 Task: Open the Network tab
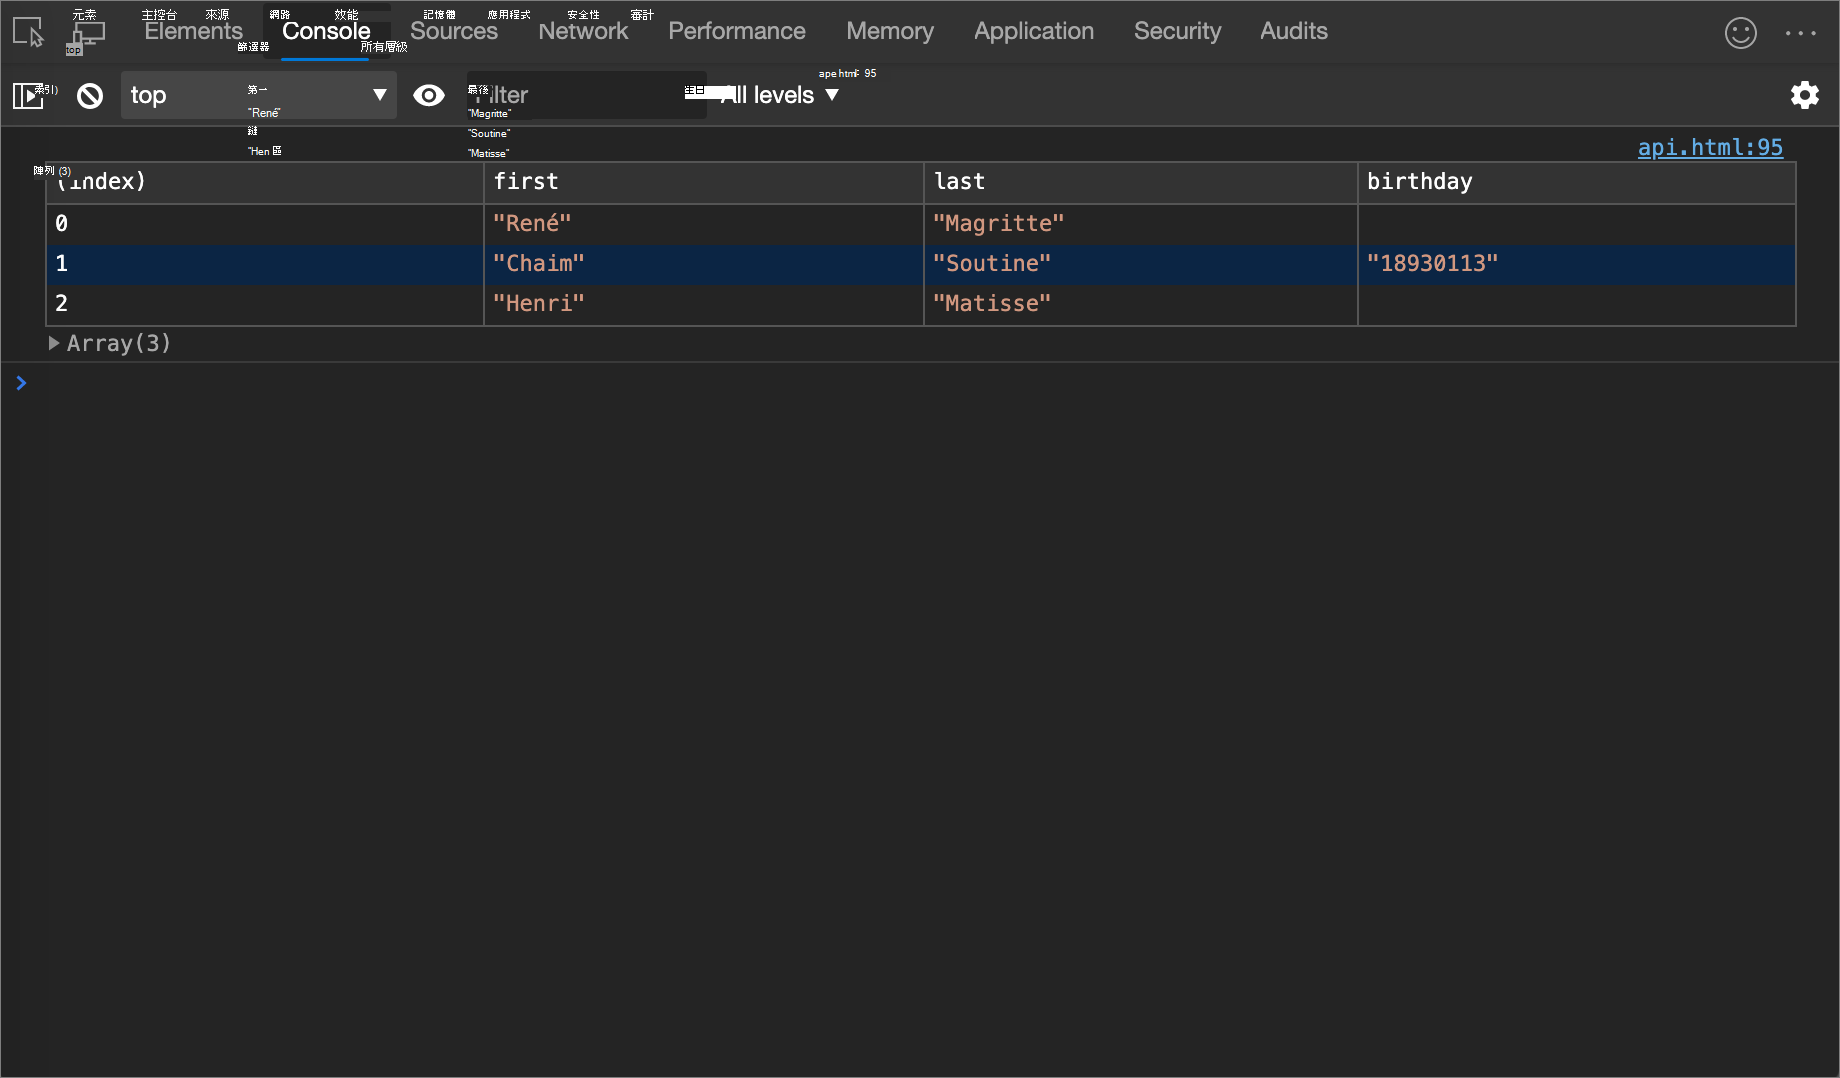click(583, 31)
